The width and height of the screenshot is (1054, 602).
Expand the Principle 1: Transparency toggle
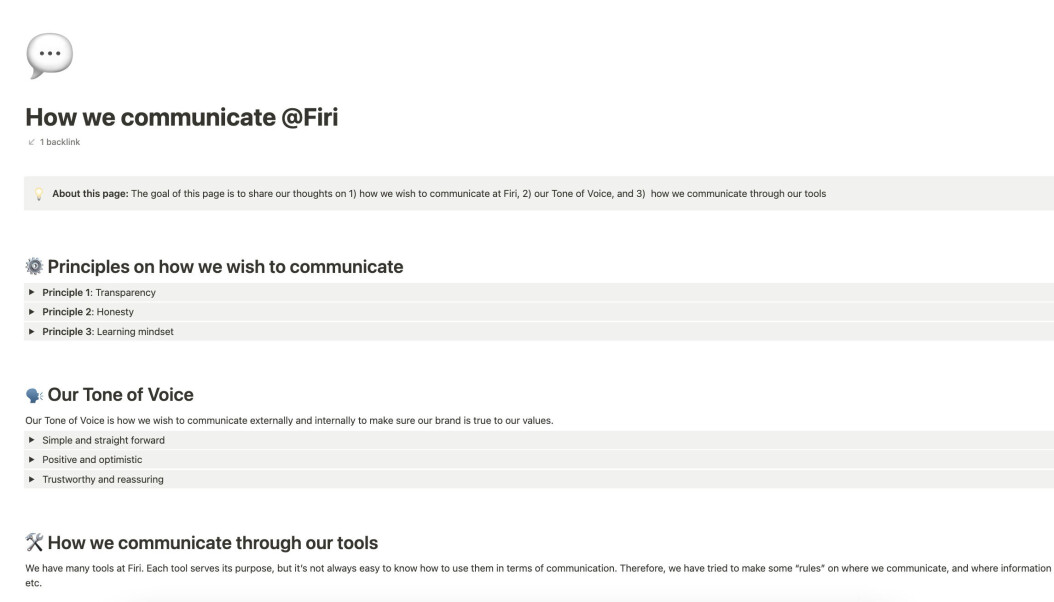pyautogui.click(x=32, y=292)
